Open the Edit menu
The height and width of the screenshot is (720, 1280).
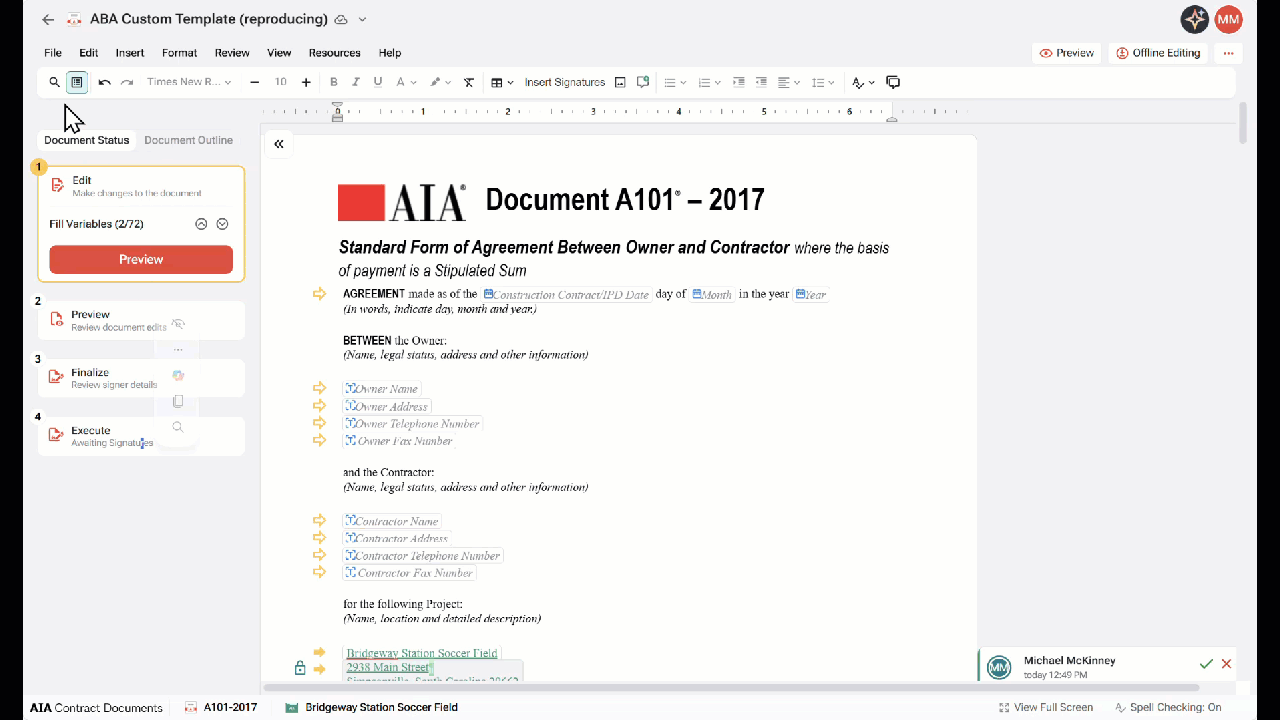pos(89,53)
